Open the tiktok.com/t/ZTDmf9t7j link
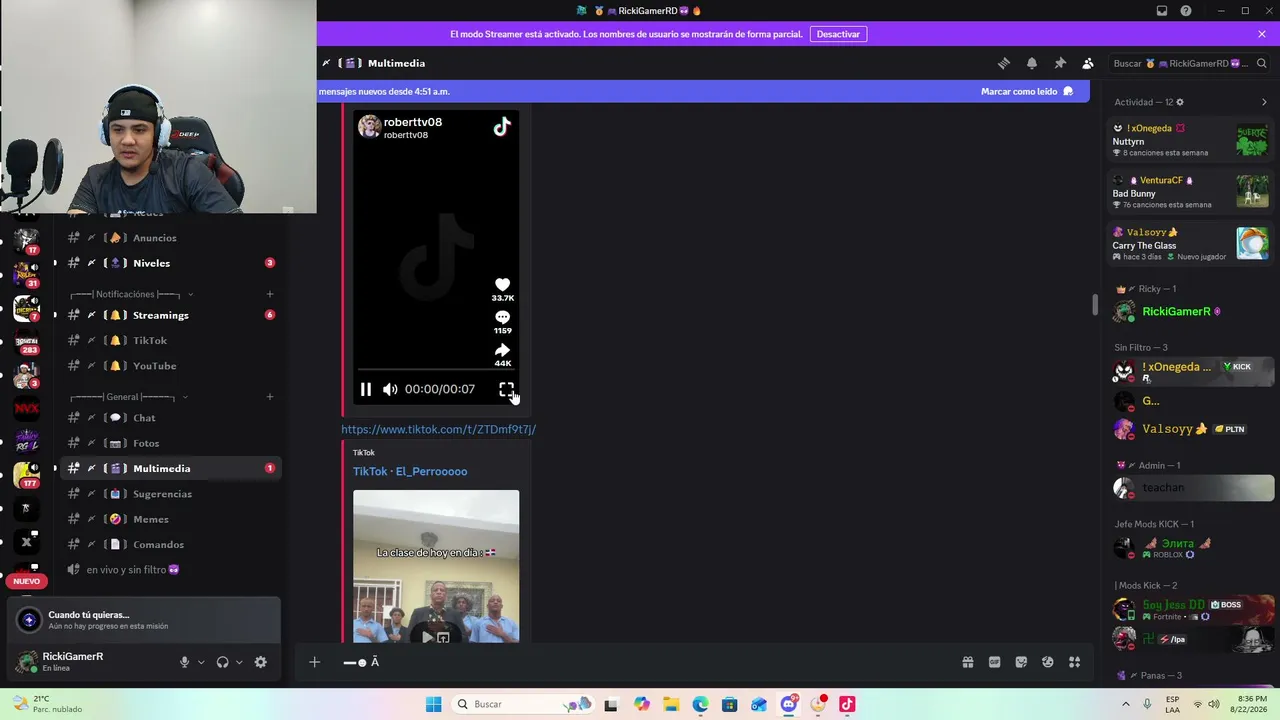The height and width of the screenshot is (720, 1280). [x=438, y=429]
